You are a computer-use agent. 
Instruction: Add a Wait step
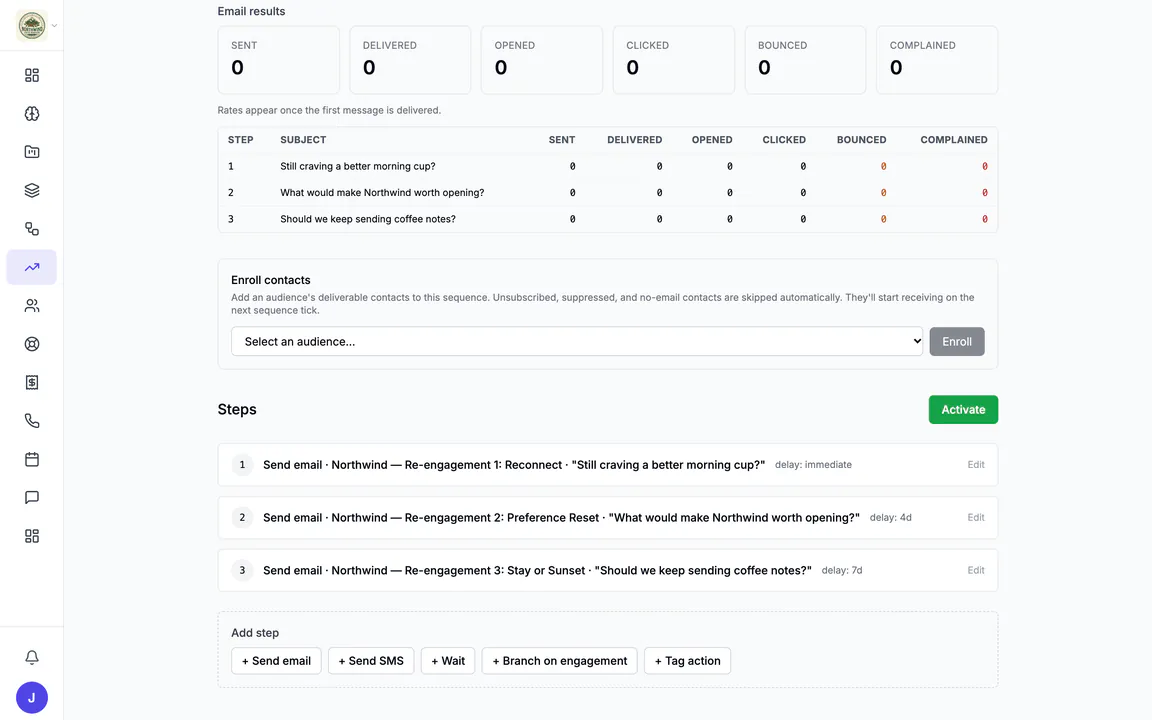(x=448, y=660)
